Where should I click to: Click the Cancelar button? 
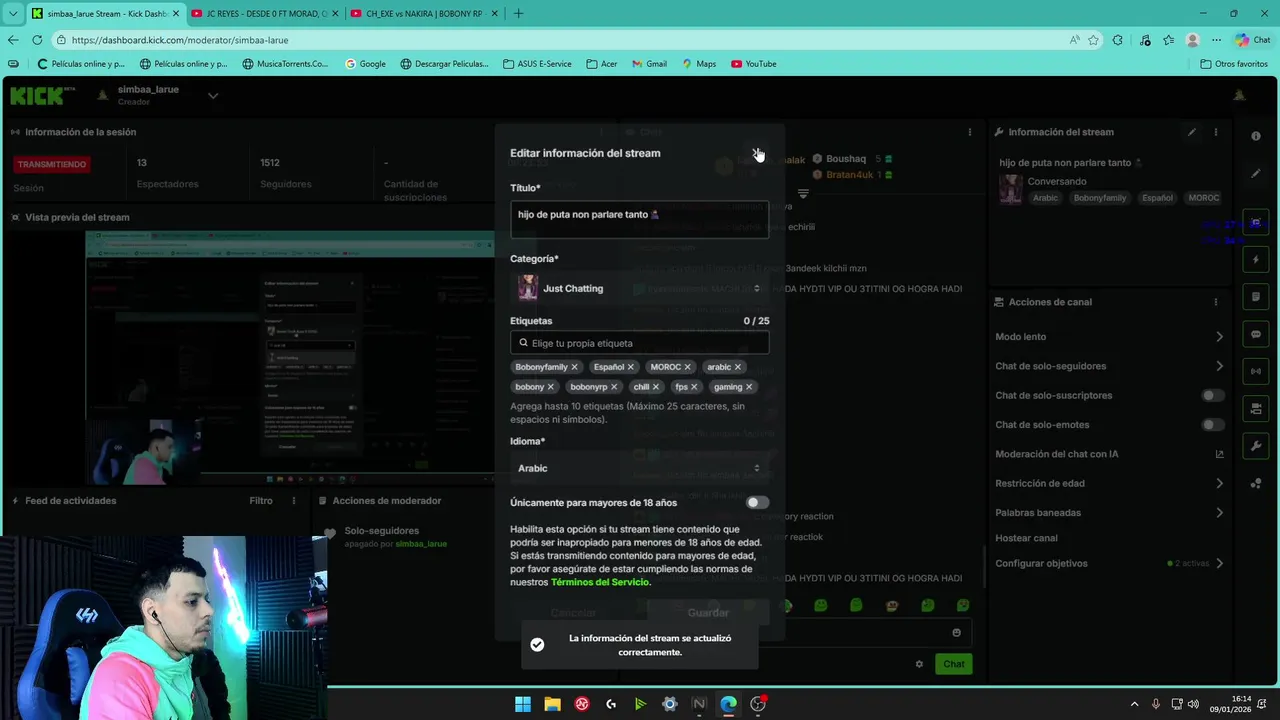[x=573, y=612]
